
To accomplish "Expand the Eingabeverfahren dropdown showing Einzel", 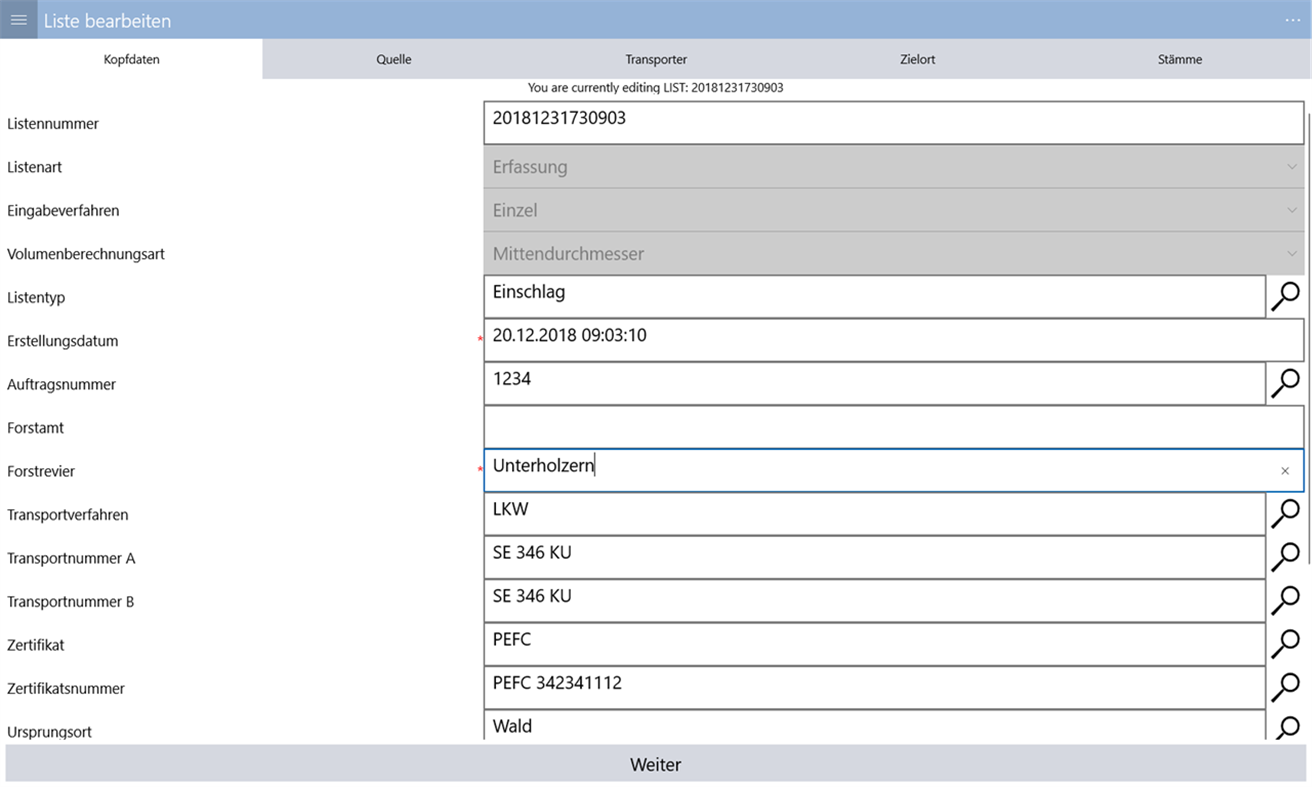I will click(x=1290, y=210).
